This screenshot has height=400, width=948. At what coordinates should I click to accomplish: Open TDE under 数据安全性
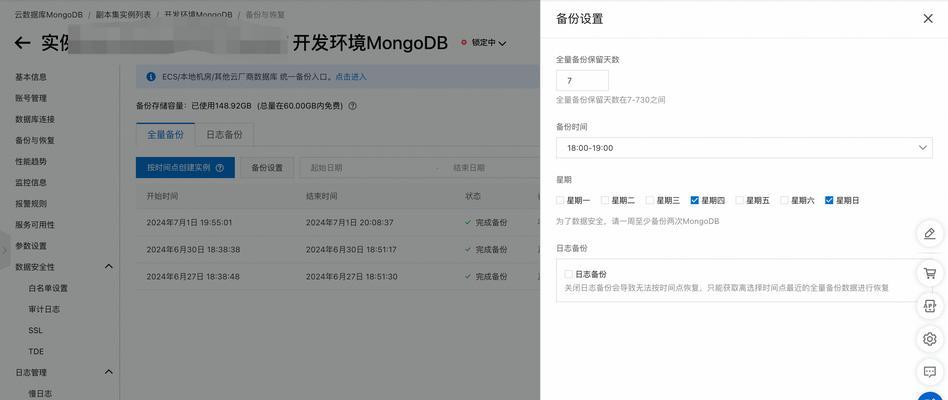click(x=36, y=351)
